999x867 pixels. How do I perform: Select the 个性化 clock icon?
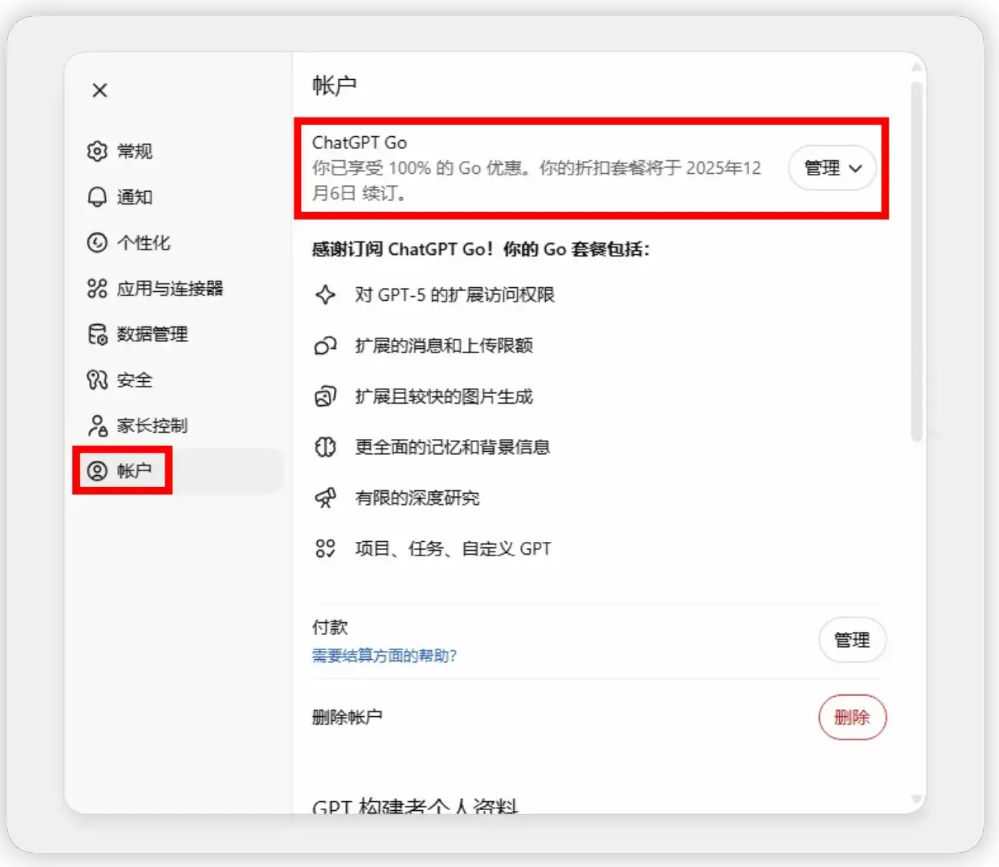97,243
